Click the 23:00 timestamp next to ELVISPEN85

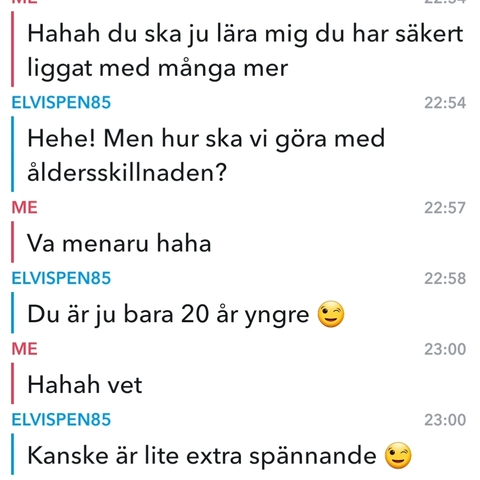pyautogui.click(x=445, y=420)
